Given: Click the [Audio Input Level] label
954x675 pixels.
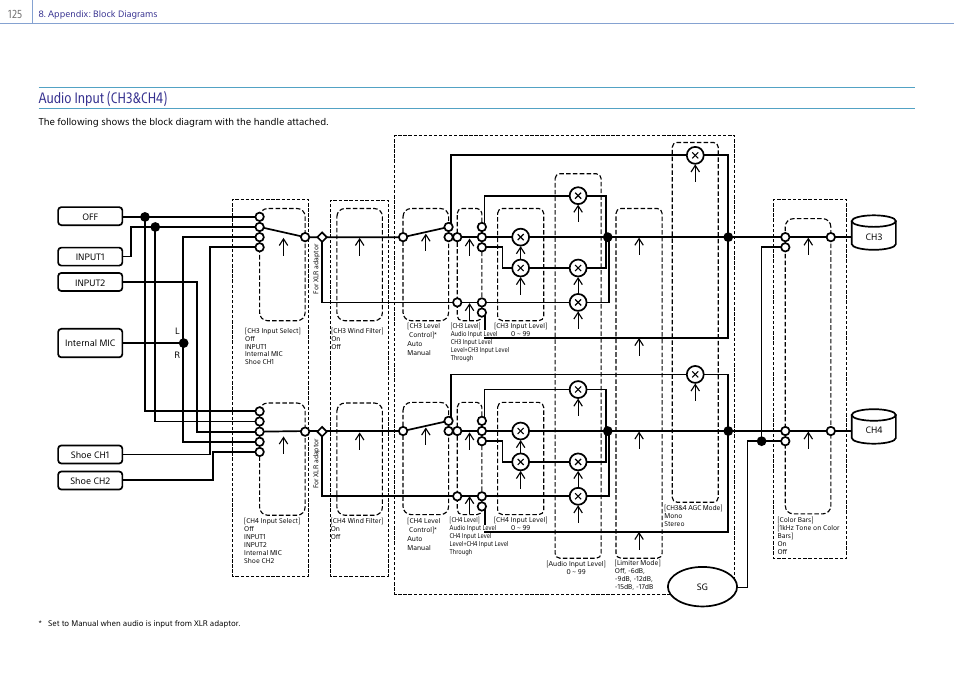Looking at the screenshot, I should [x=576, y=564].
